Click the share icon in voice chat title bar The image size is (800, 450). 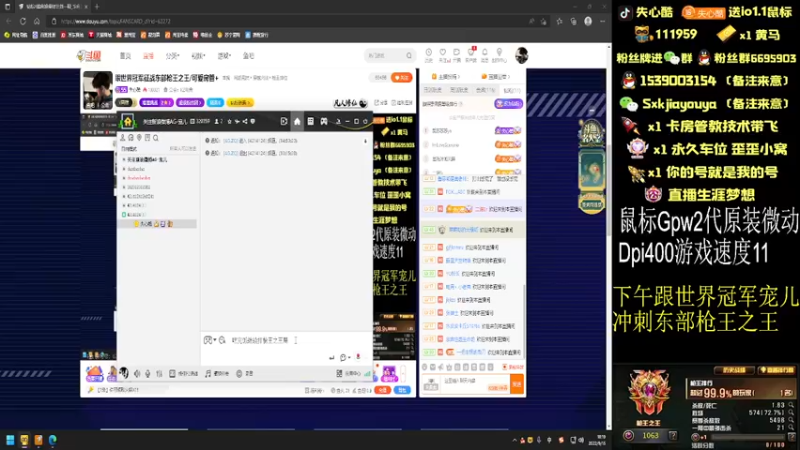coord(245,121)
